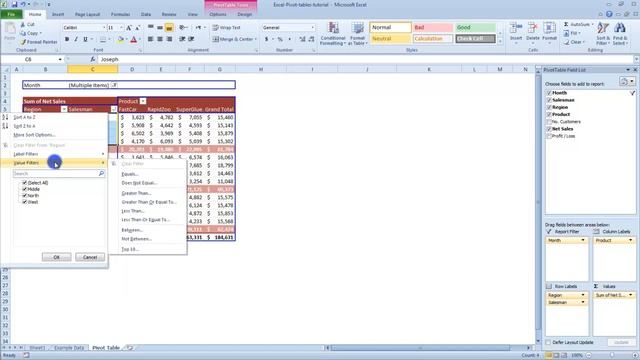Viewport: 640px width, 360px height.
Task: Open the Insert ribbon tab
Action: [58, 14]
